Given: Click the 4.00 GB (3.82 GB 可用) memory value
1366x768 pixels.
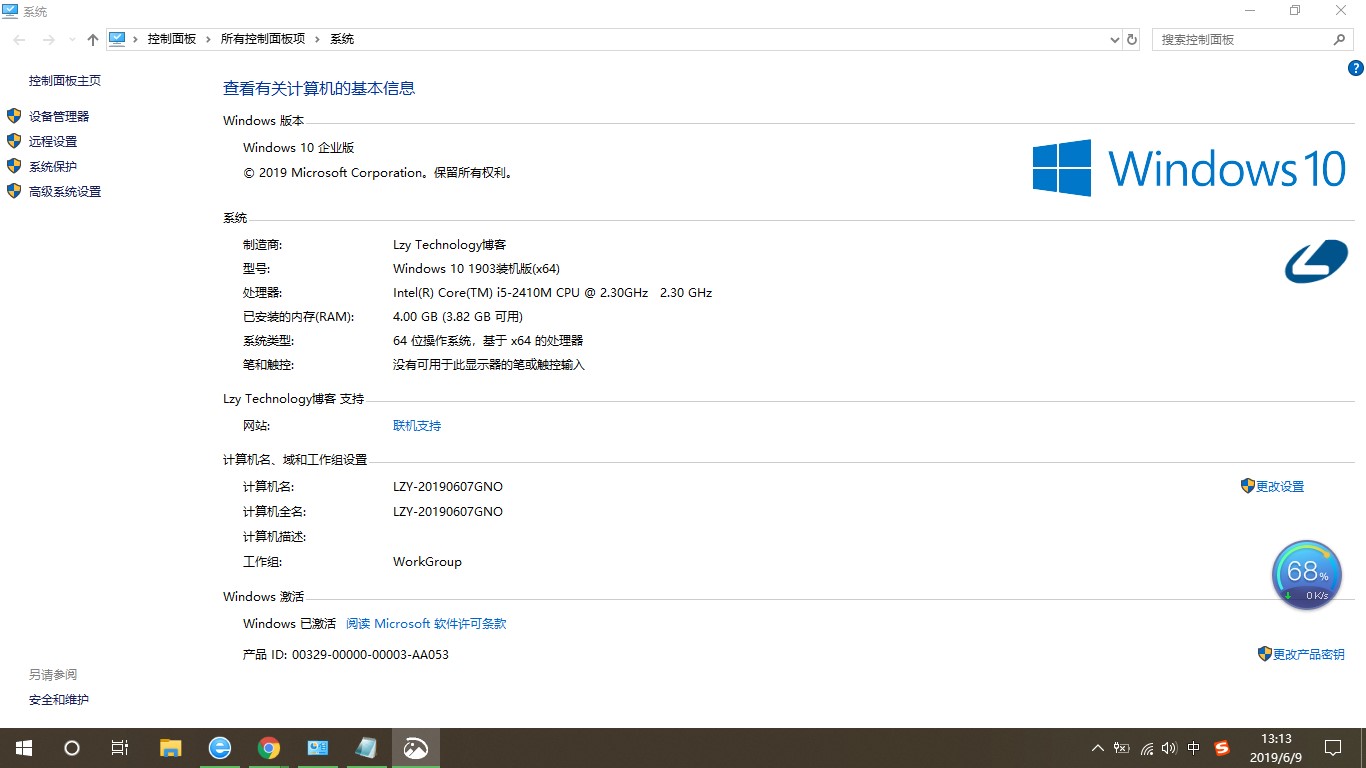Looking at the screenshot, I should (x=458, y=316).
